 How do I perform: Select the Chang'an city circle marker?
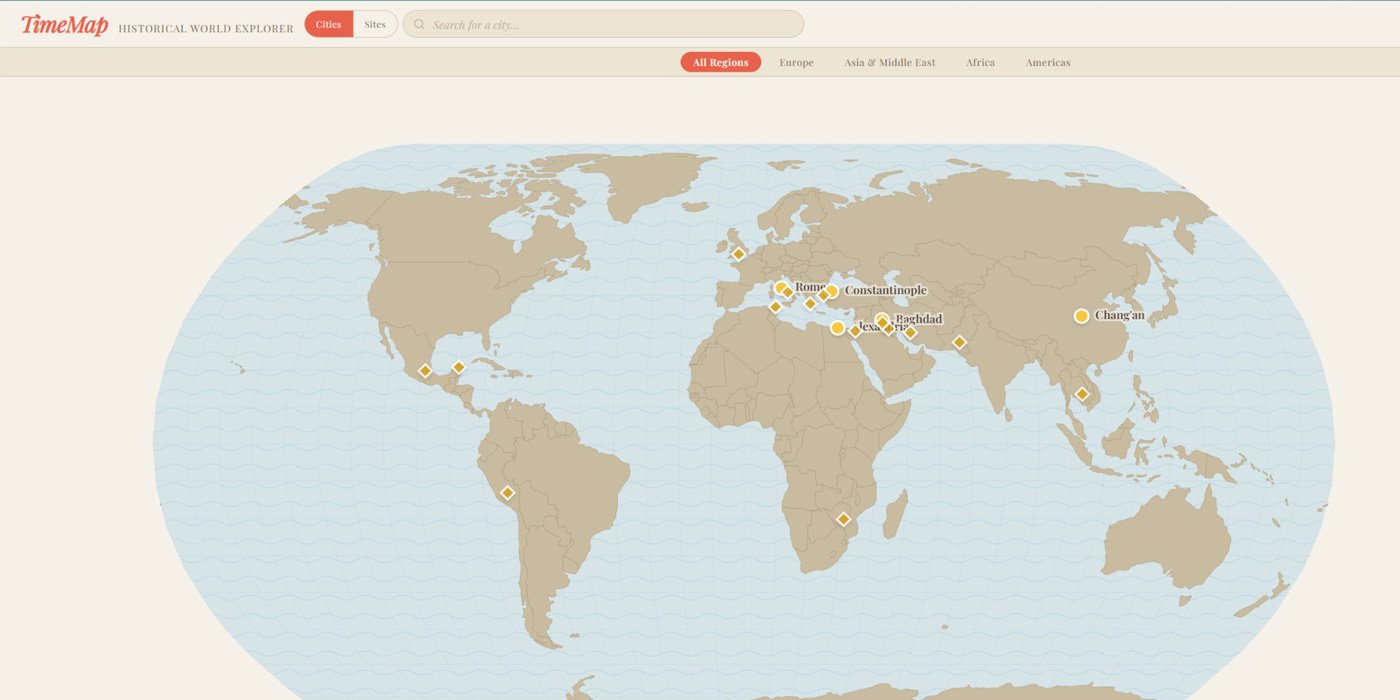1081,316
